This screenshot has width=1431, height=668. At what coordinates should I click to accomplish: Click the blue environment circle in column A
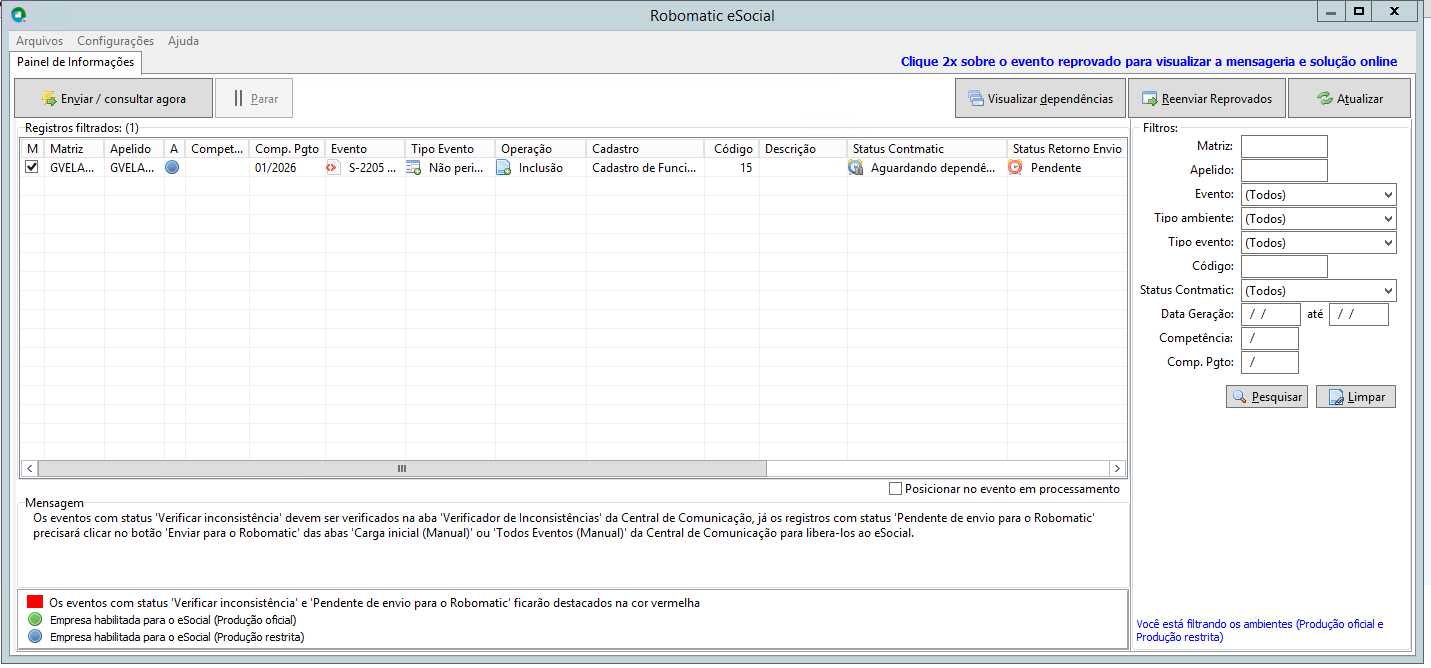click(172, 168)
